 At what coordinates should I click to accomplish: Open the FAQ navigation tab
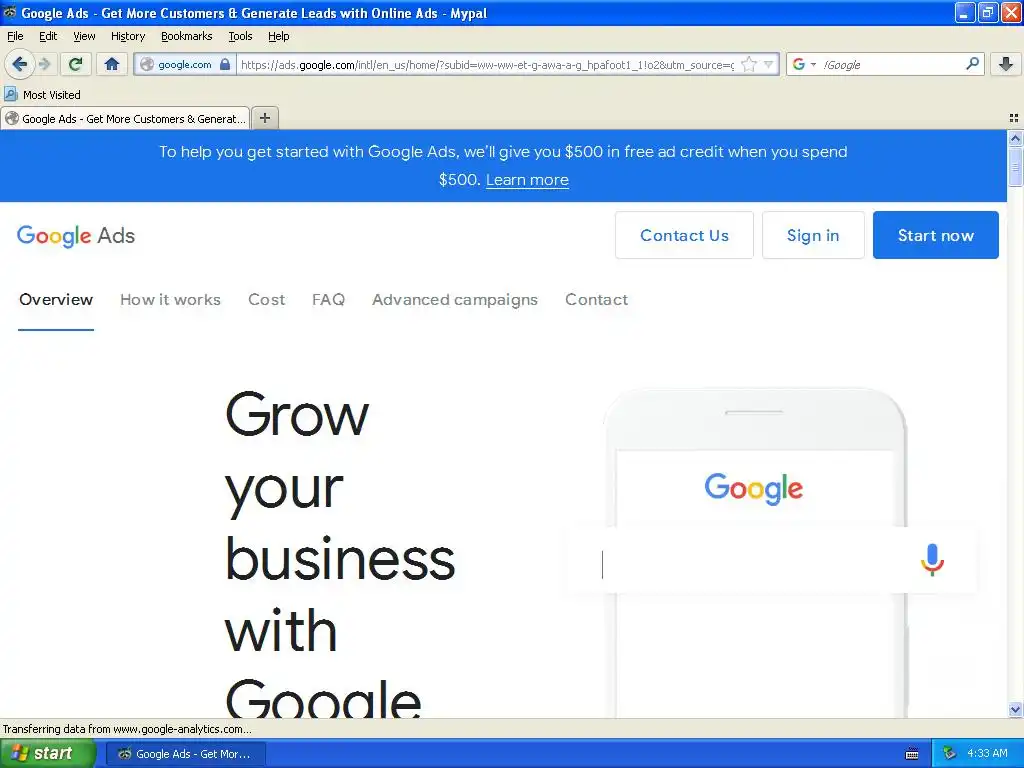point(328,300)
